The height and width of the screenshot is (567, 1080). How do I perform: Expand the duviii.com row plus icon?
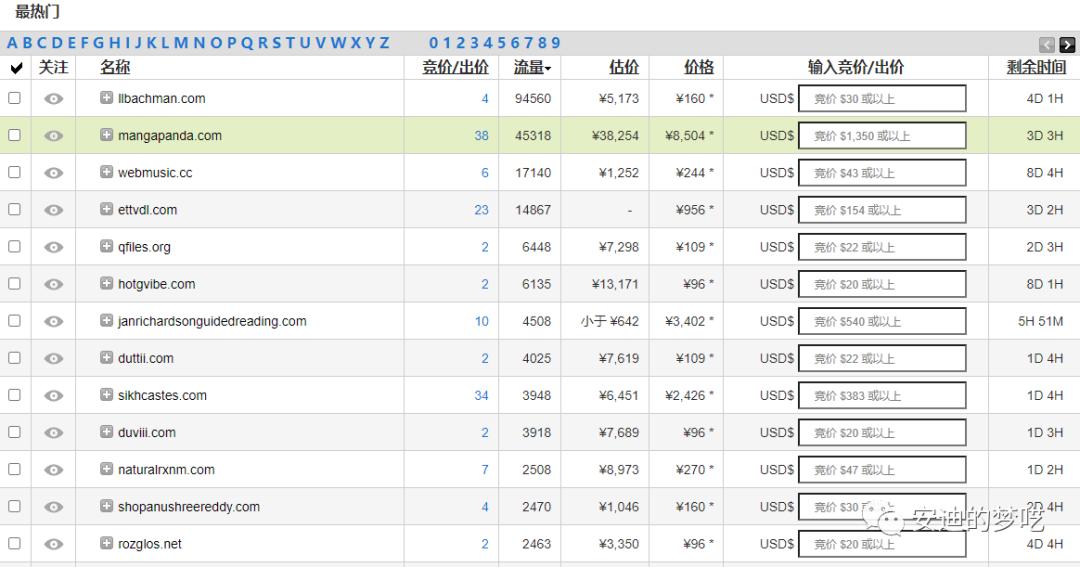click(x=107, y=432)
